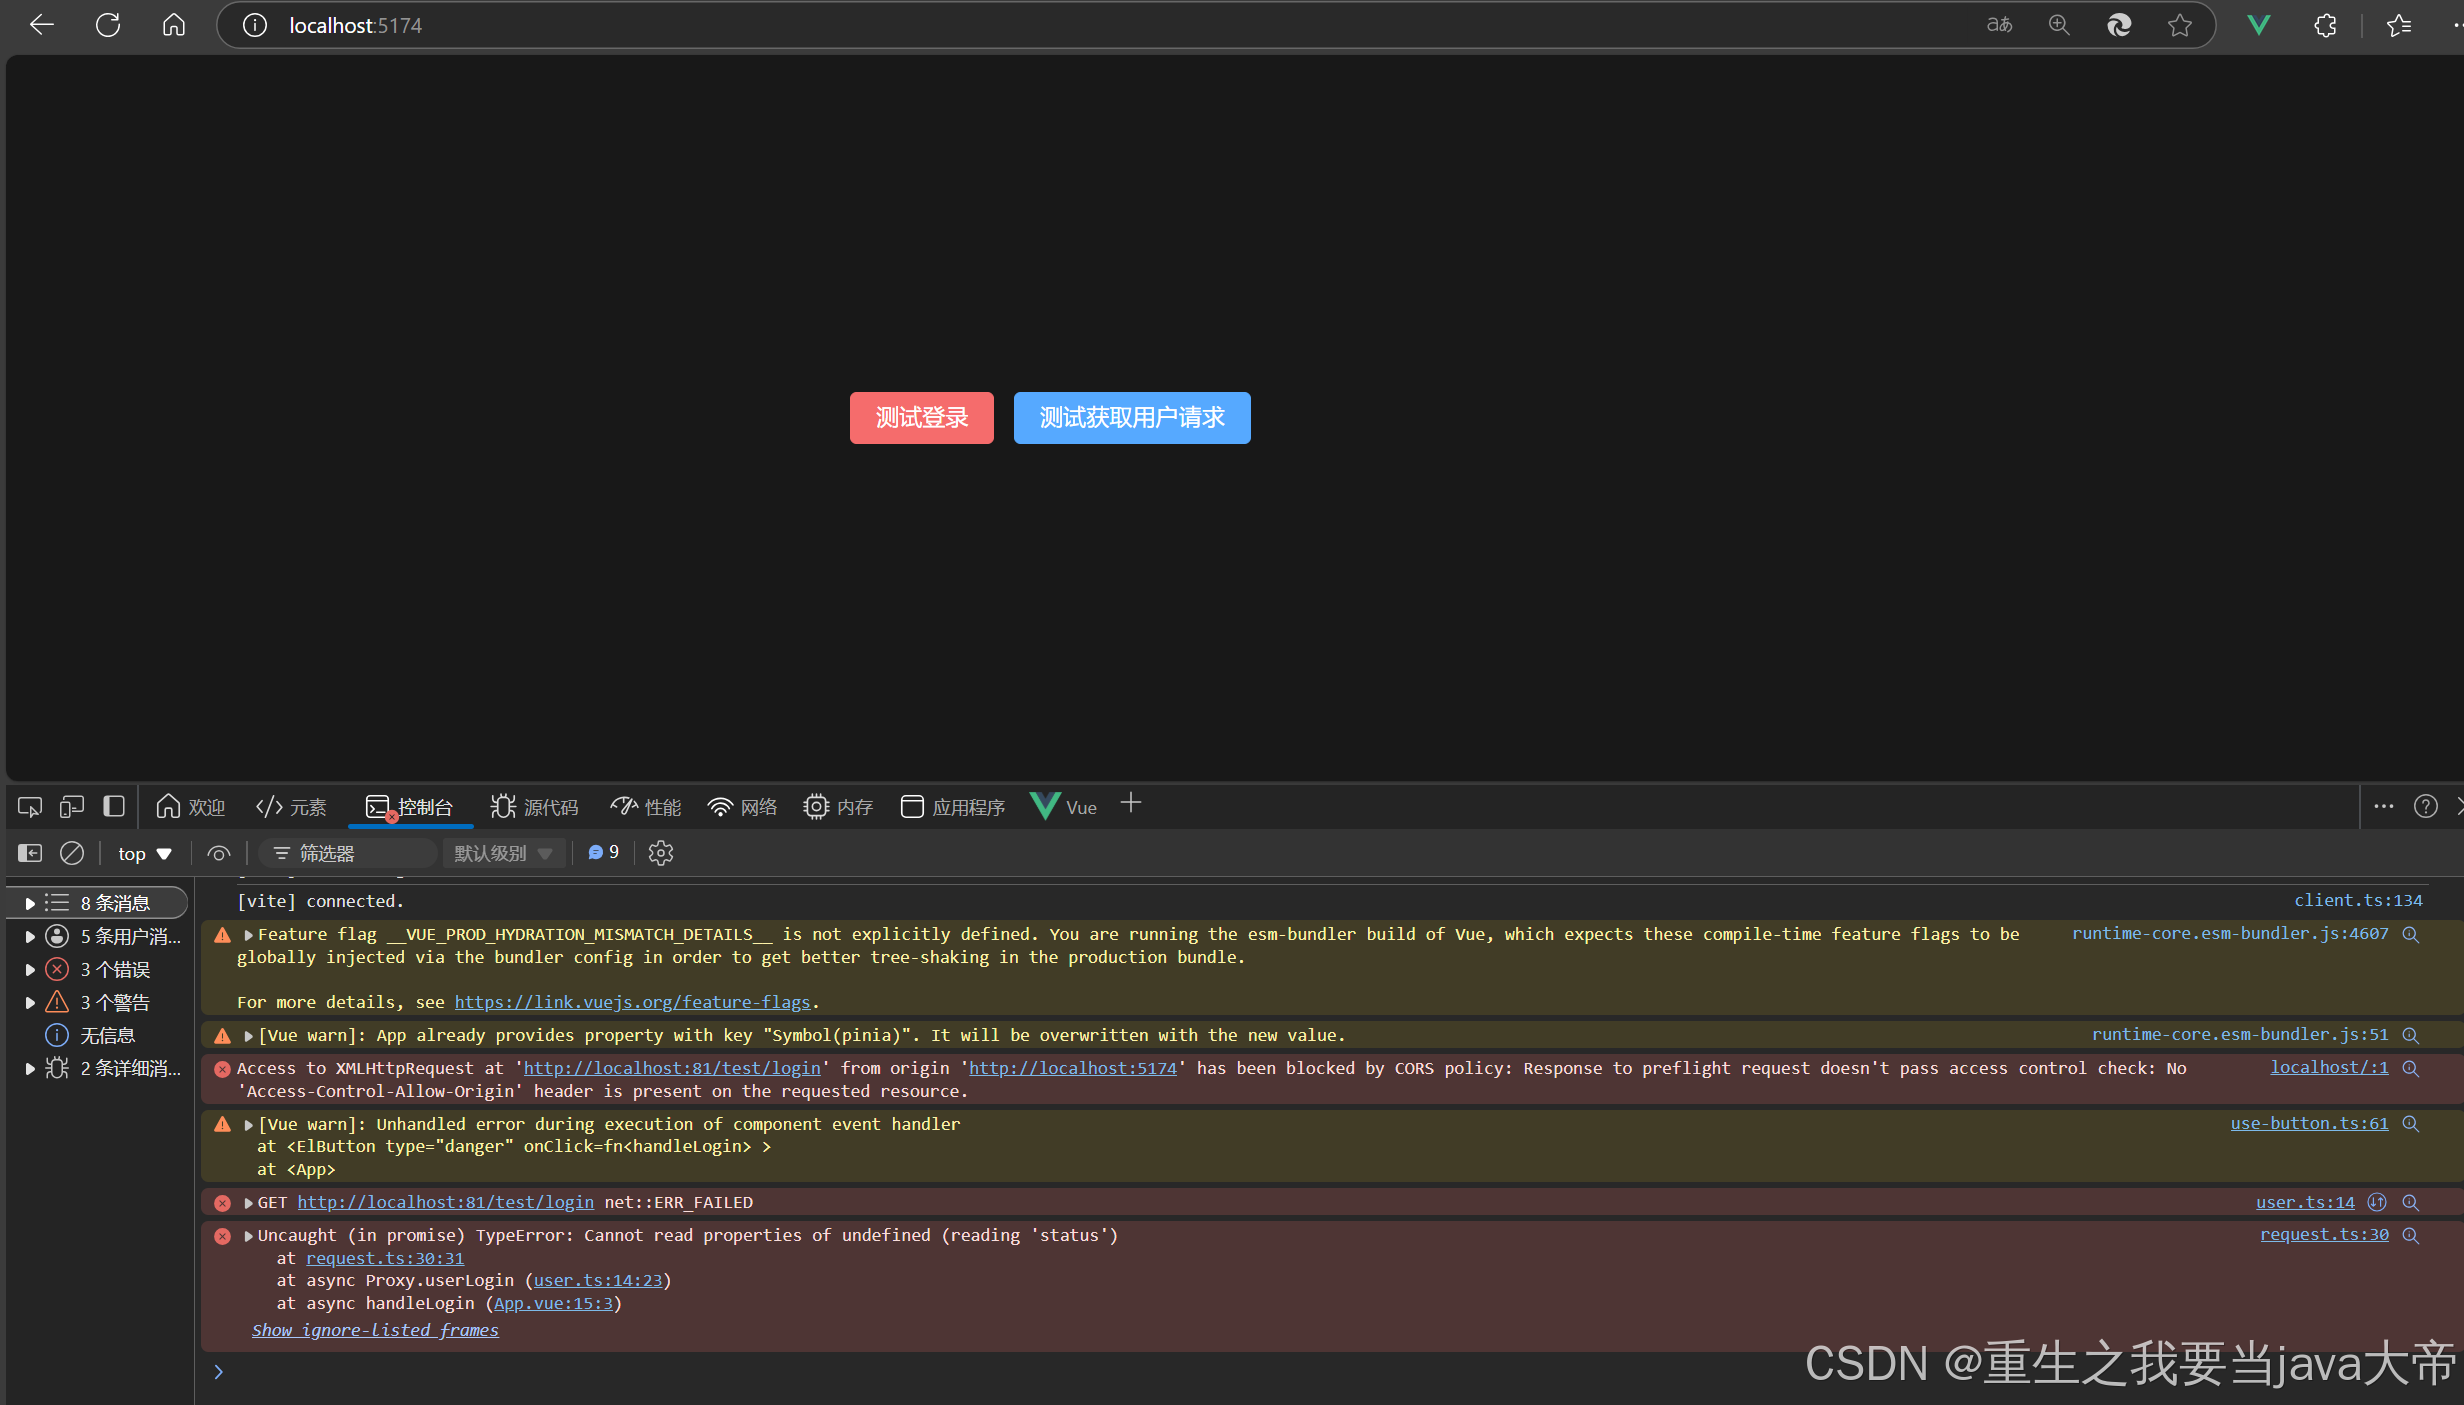Click the Vue devtools browser extension icon

pos(2258,26)
